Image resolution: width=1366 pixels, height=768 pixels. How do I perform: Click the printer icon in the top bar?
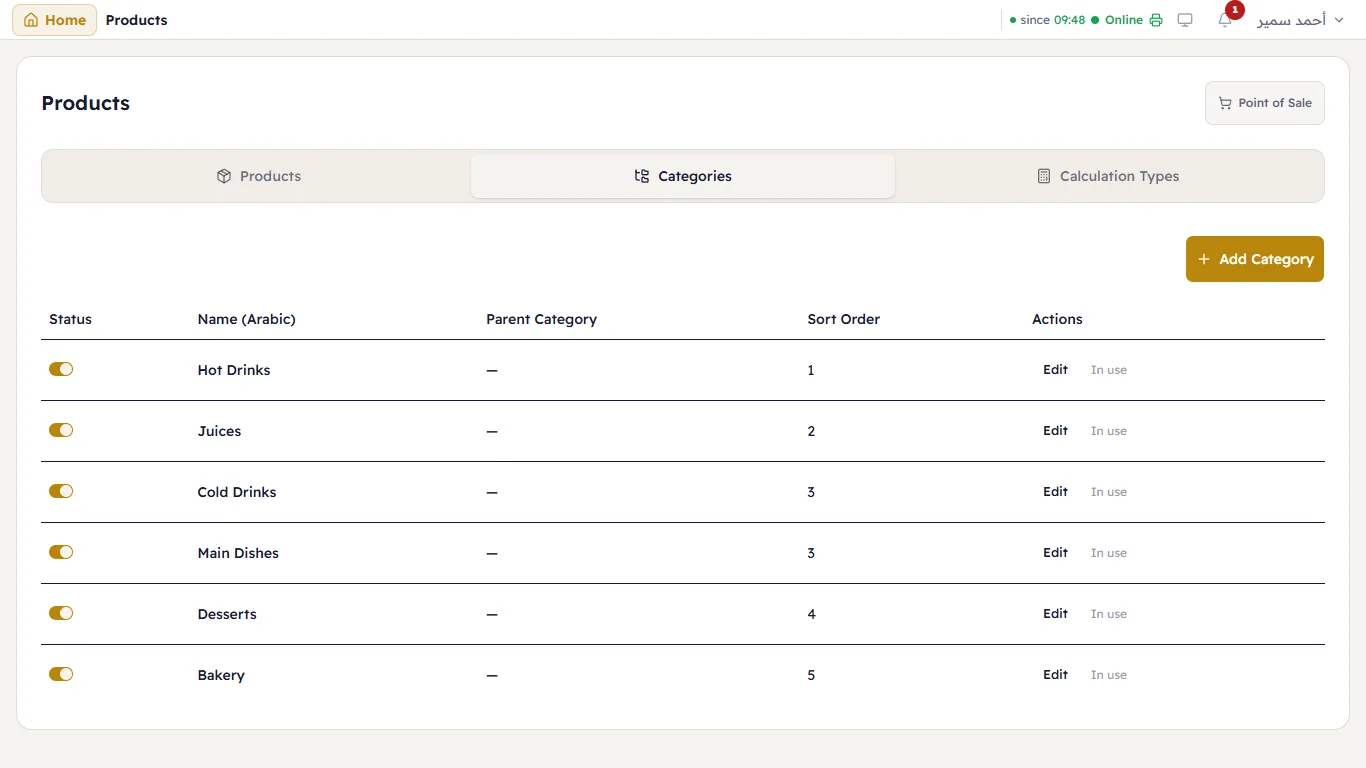[1156, 20]
